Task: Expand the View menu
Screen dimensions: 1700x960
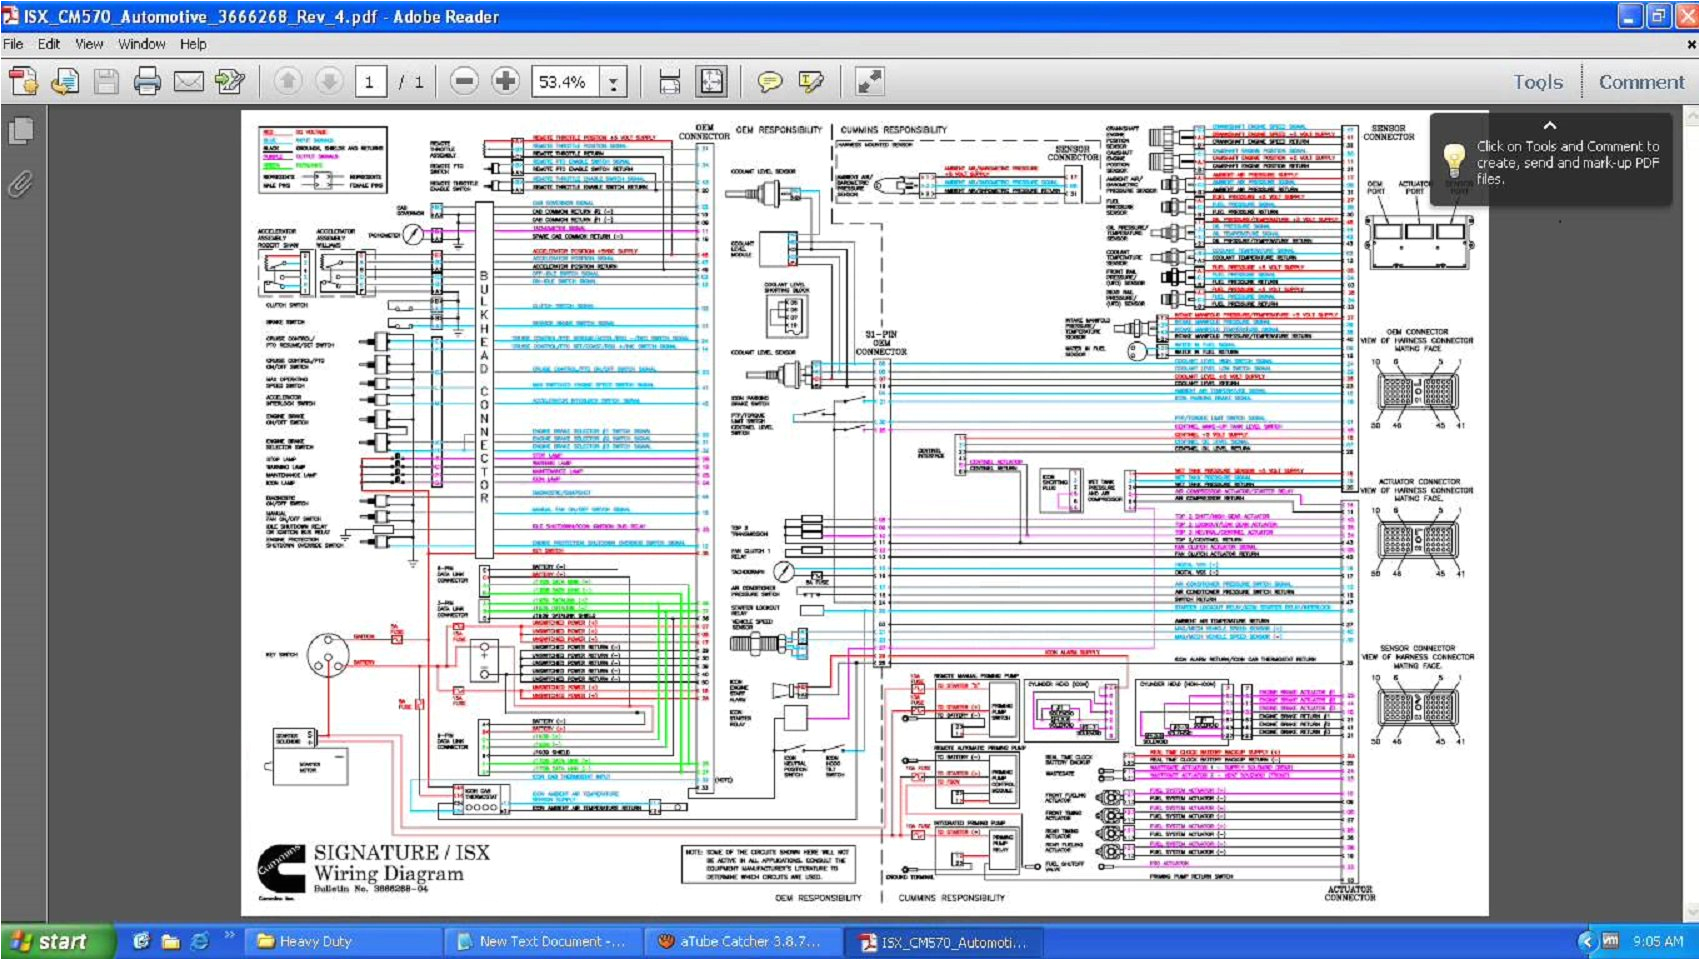Action: (88, 44)
